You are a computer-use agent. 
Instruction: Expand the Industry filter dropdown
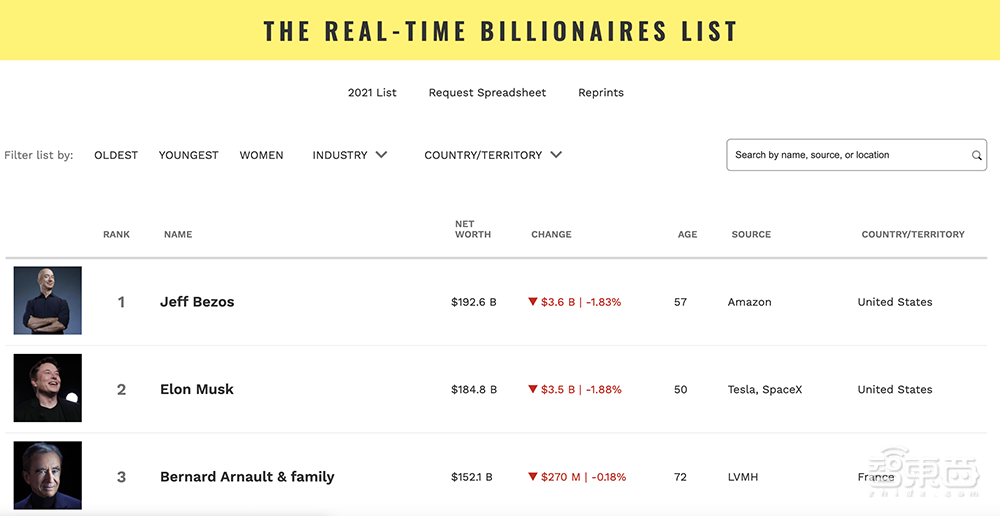click(349, 155)
